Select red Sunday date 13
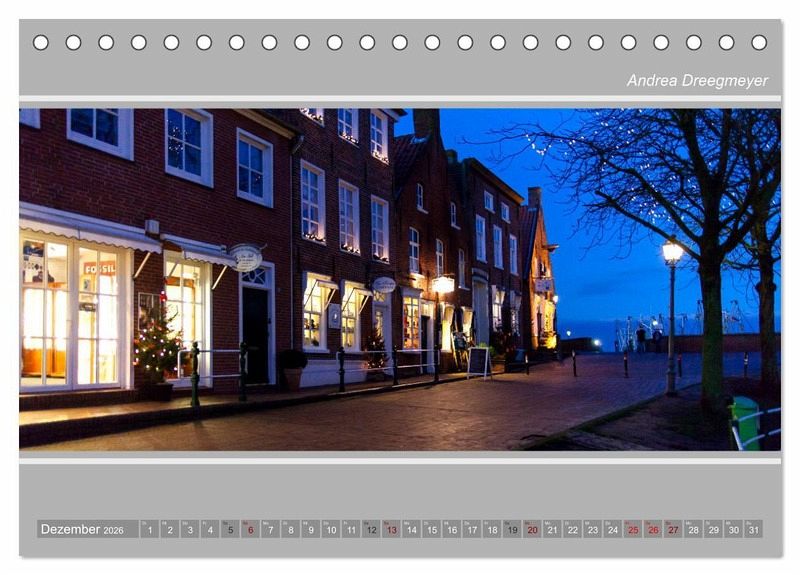This screenshot has width=800, height=575. 391,529
